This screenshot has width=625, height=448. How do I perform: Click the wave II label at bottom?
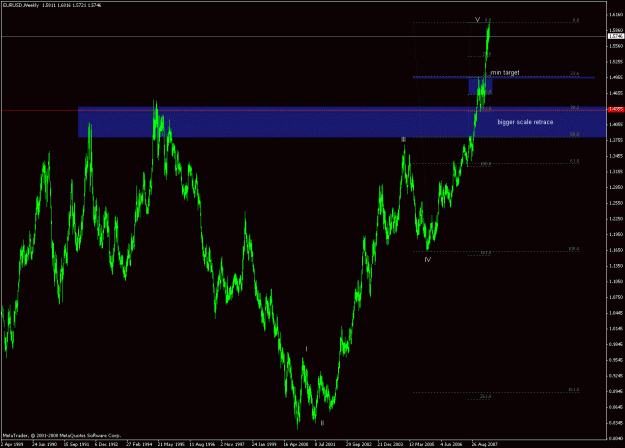tap(322, 423)
